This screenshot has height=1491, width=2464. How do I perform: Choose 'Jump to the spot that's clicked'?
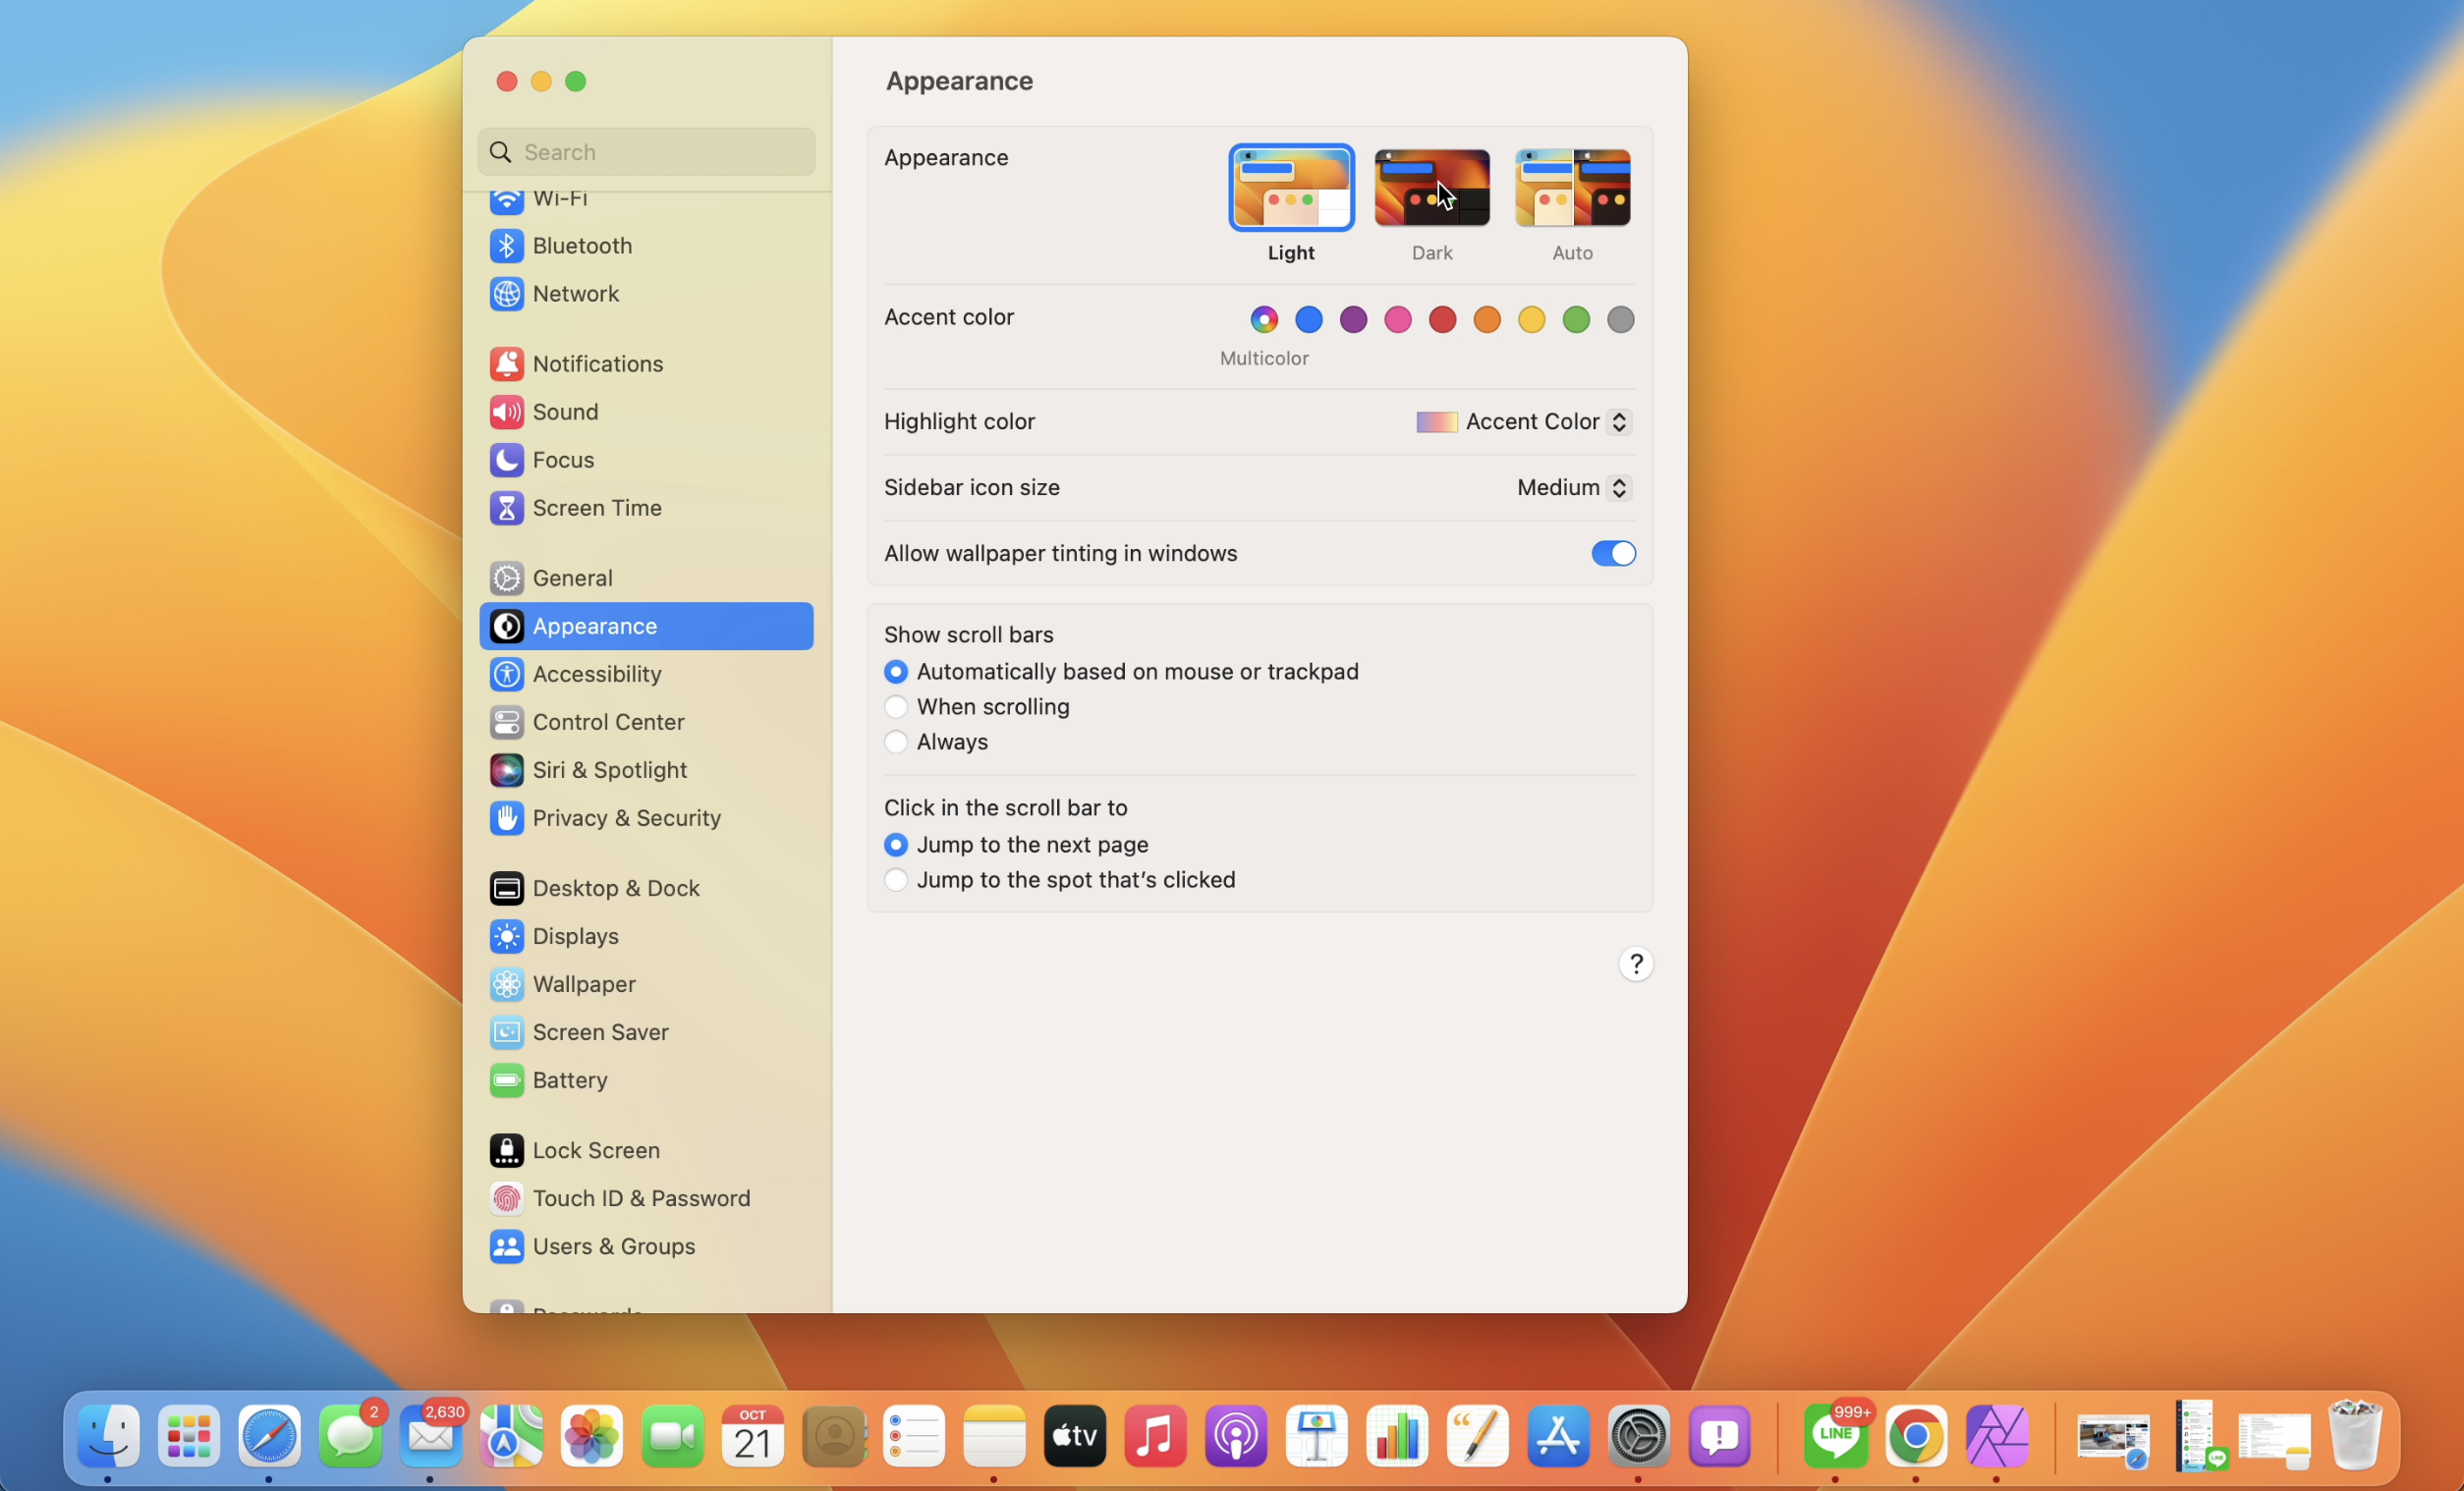(x=896, y=880)
